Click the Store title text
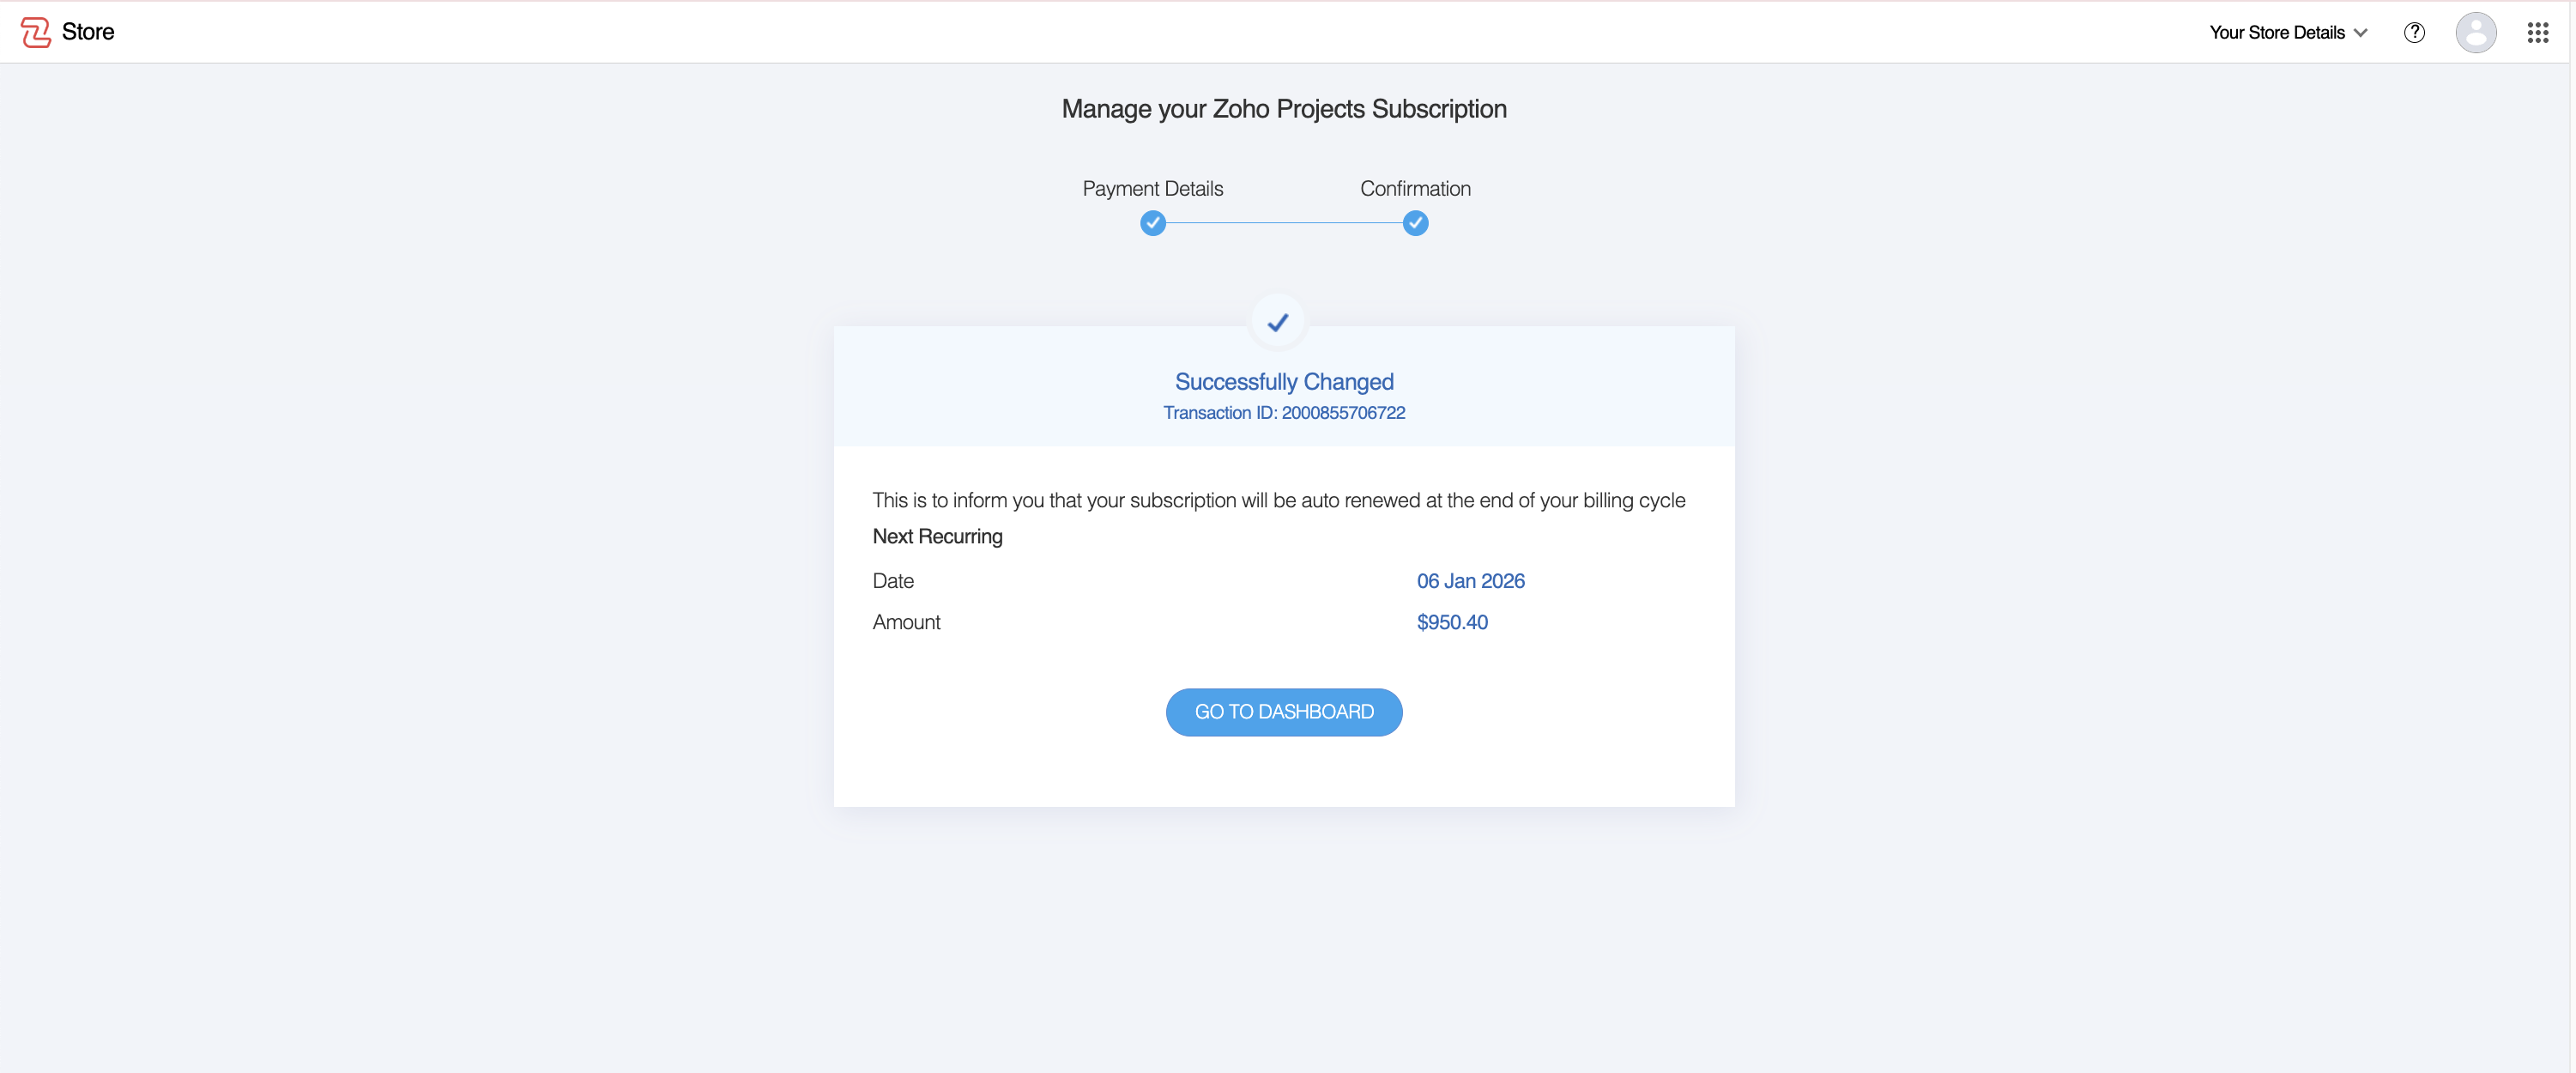Viewport: 2576px width, 1073px height. coord(88,32)
